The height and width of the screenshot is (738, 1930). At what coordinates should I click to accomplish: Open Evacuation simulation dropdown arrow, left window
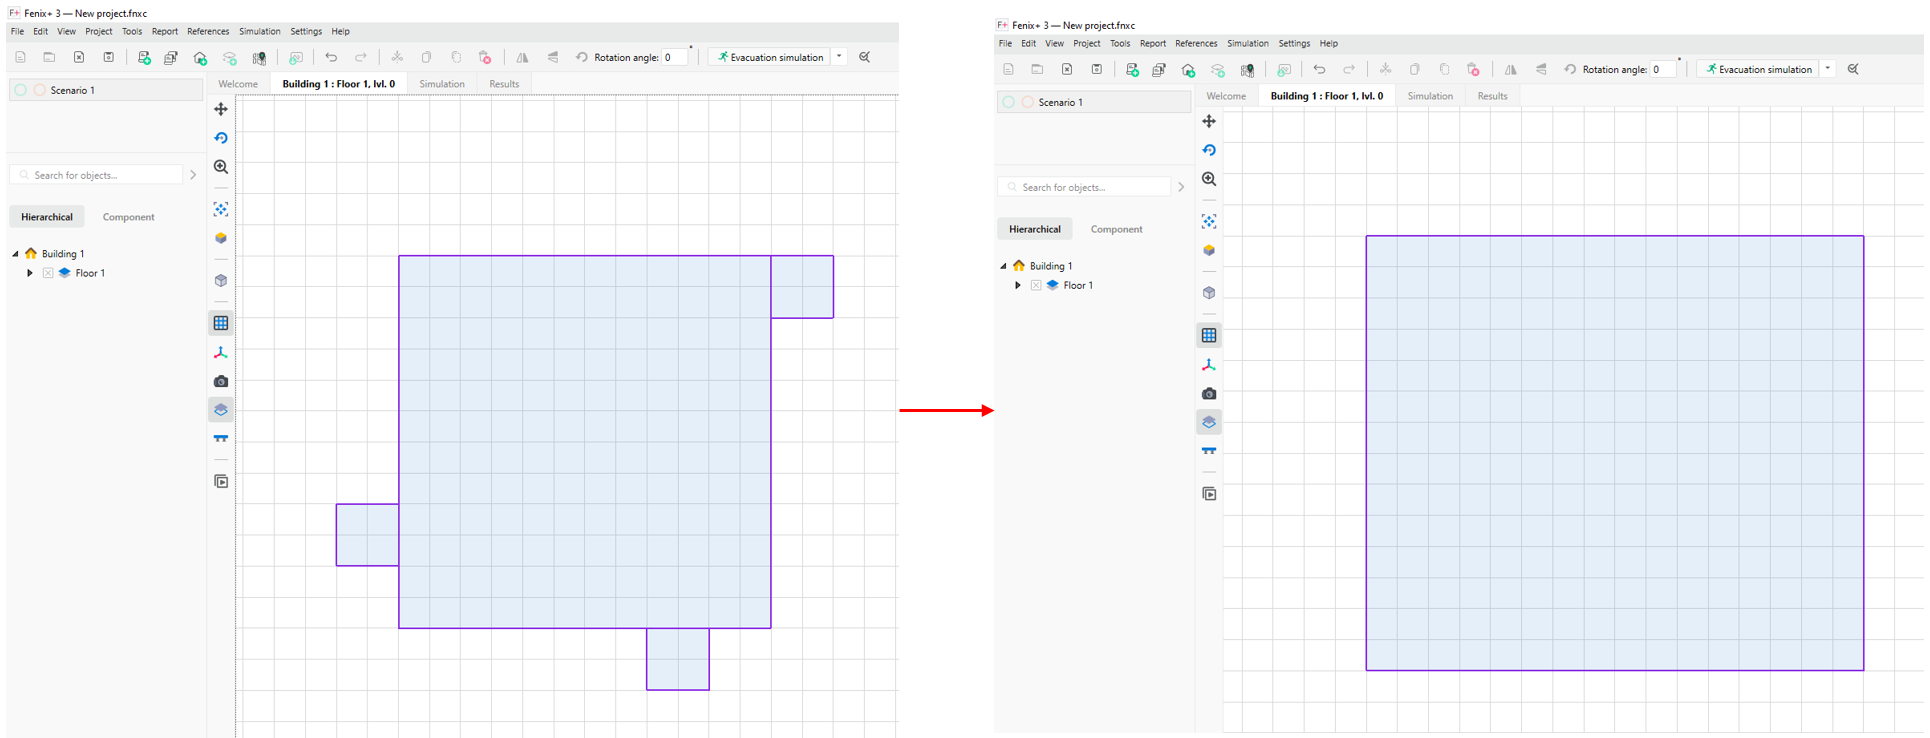pyautogui.click(x=839, y=57)
